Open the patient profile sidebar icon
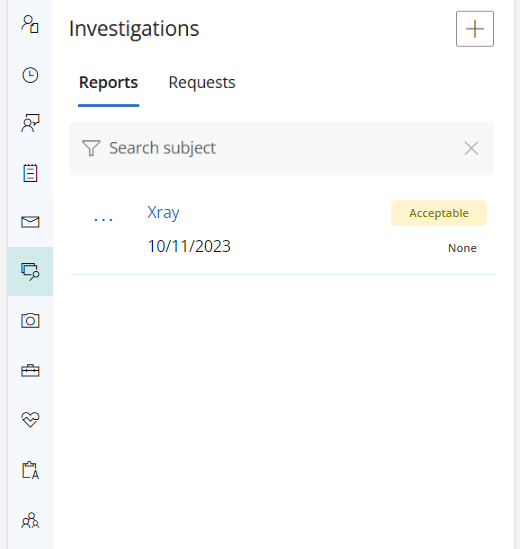Viewport: 520px width, 549px height. pos(30,24)
